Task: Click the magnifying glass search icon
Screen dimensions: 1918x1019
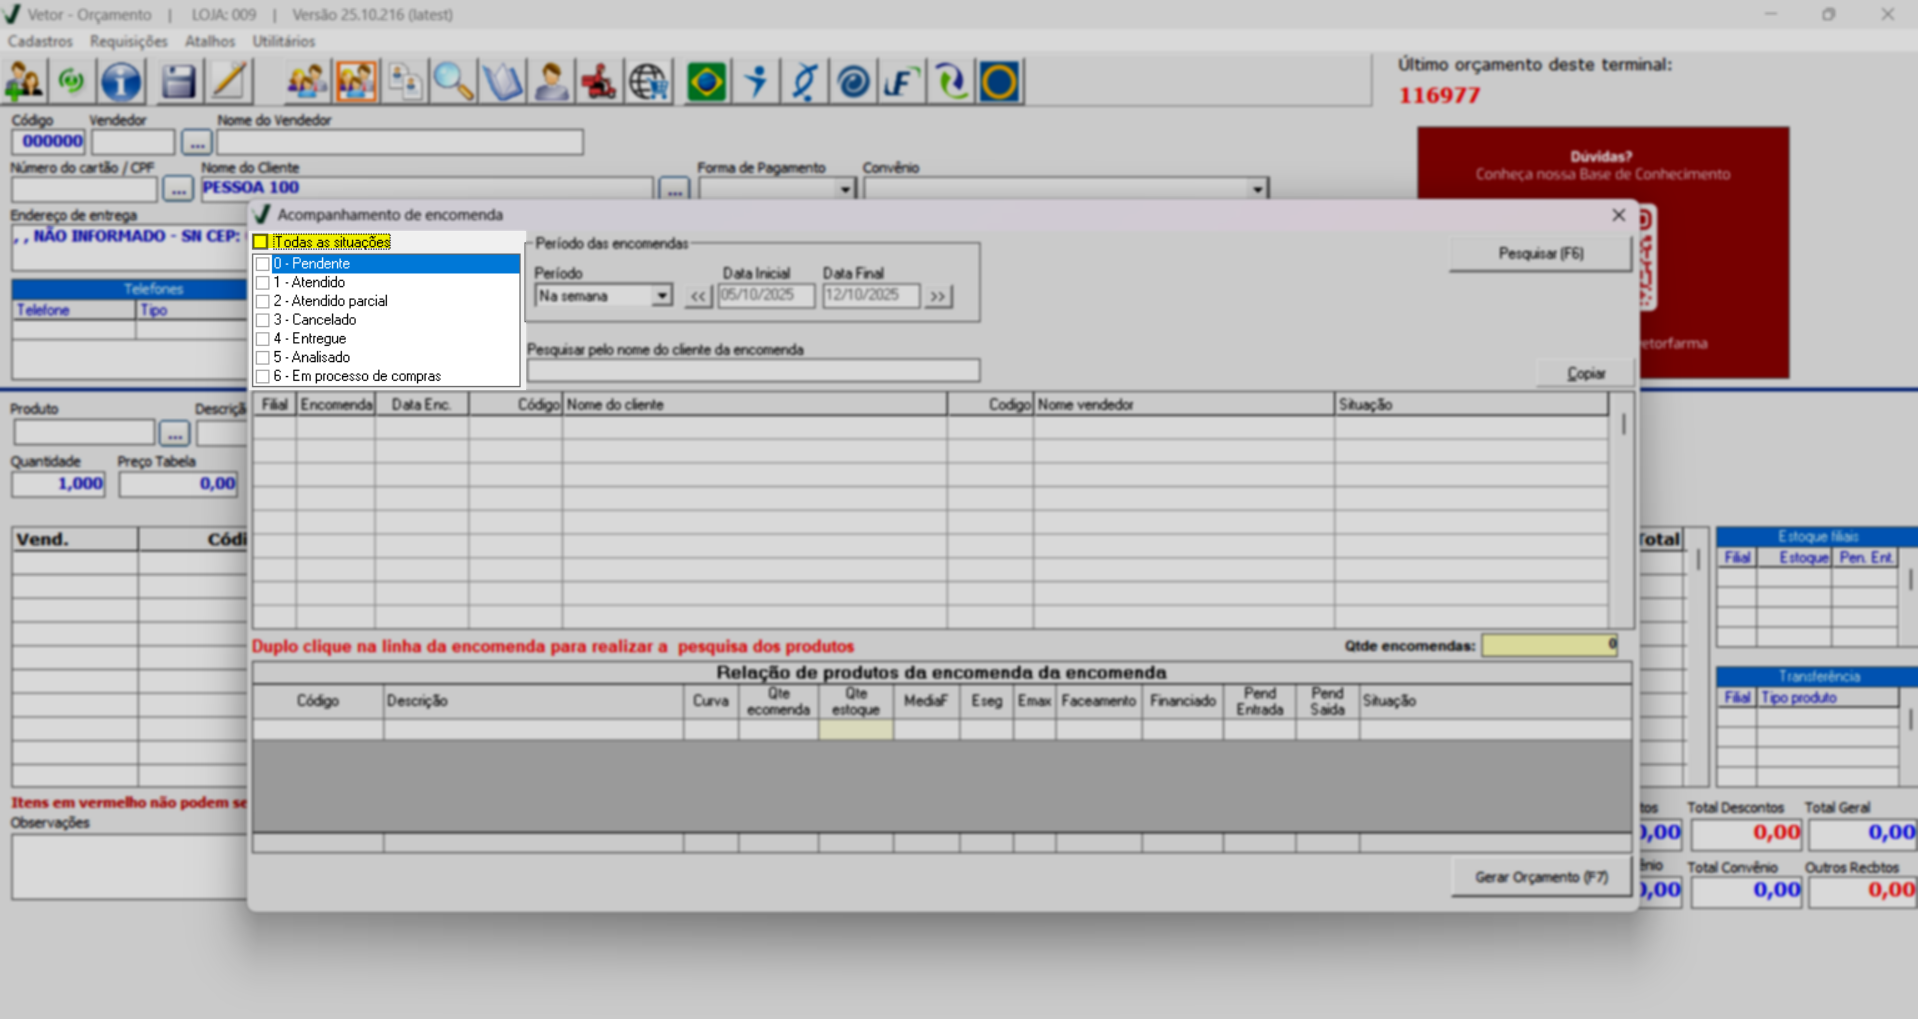Action: [453, 82]
